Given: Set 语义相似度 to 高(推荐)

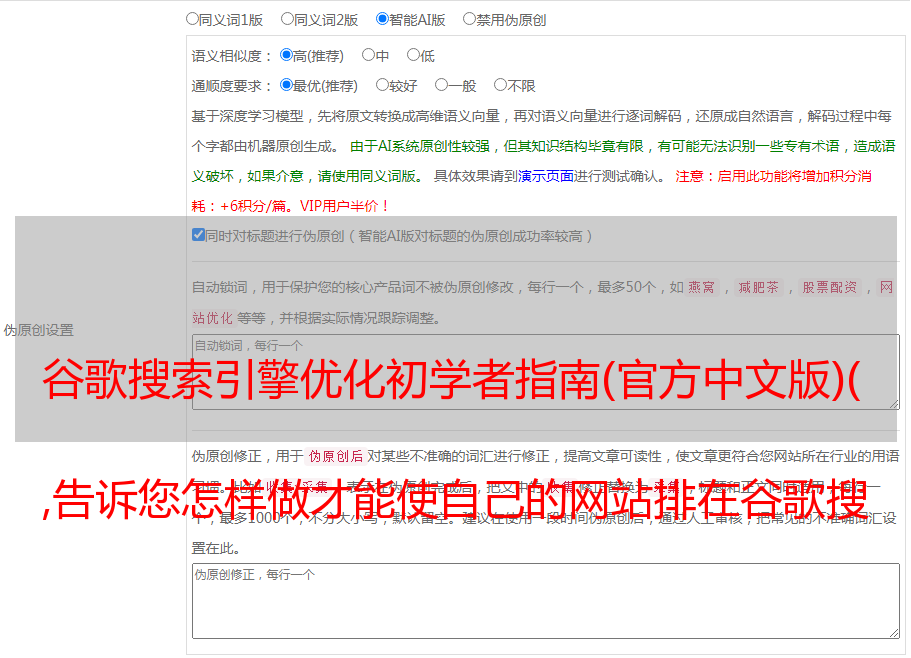Looking at the screenshot, I should pyautogui.click(x=286, y=55).
